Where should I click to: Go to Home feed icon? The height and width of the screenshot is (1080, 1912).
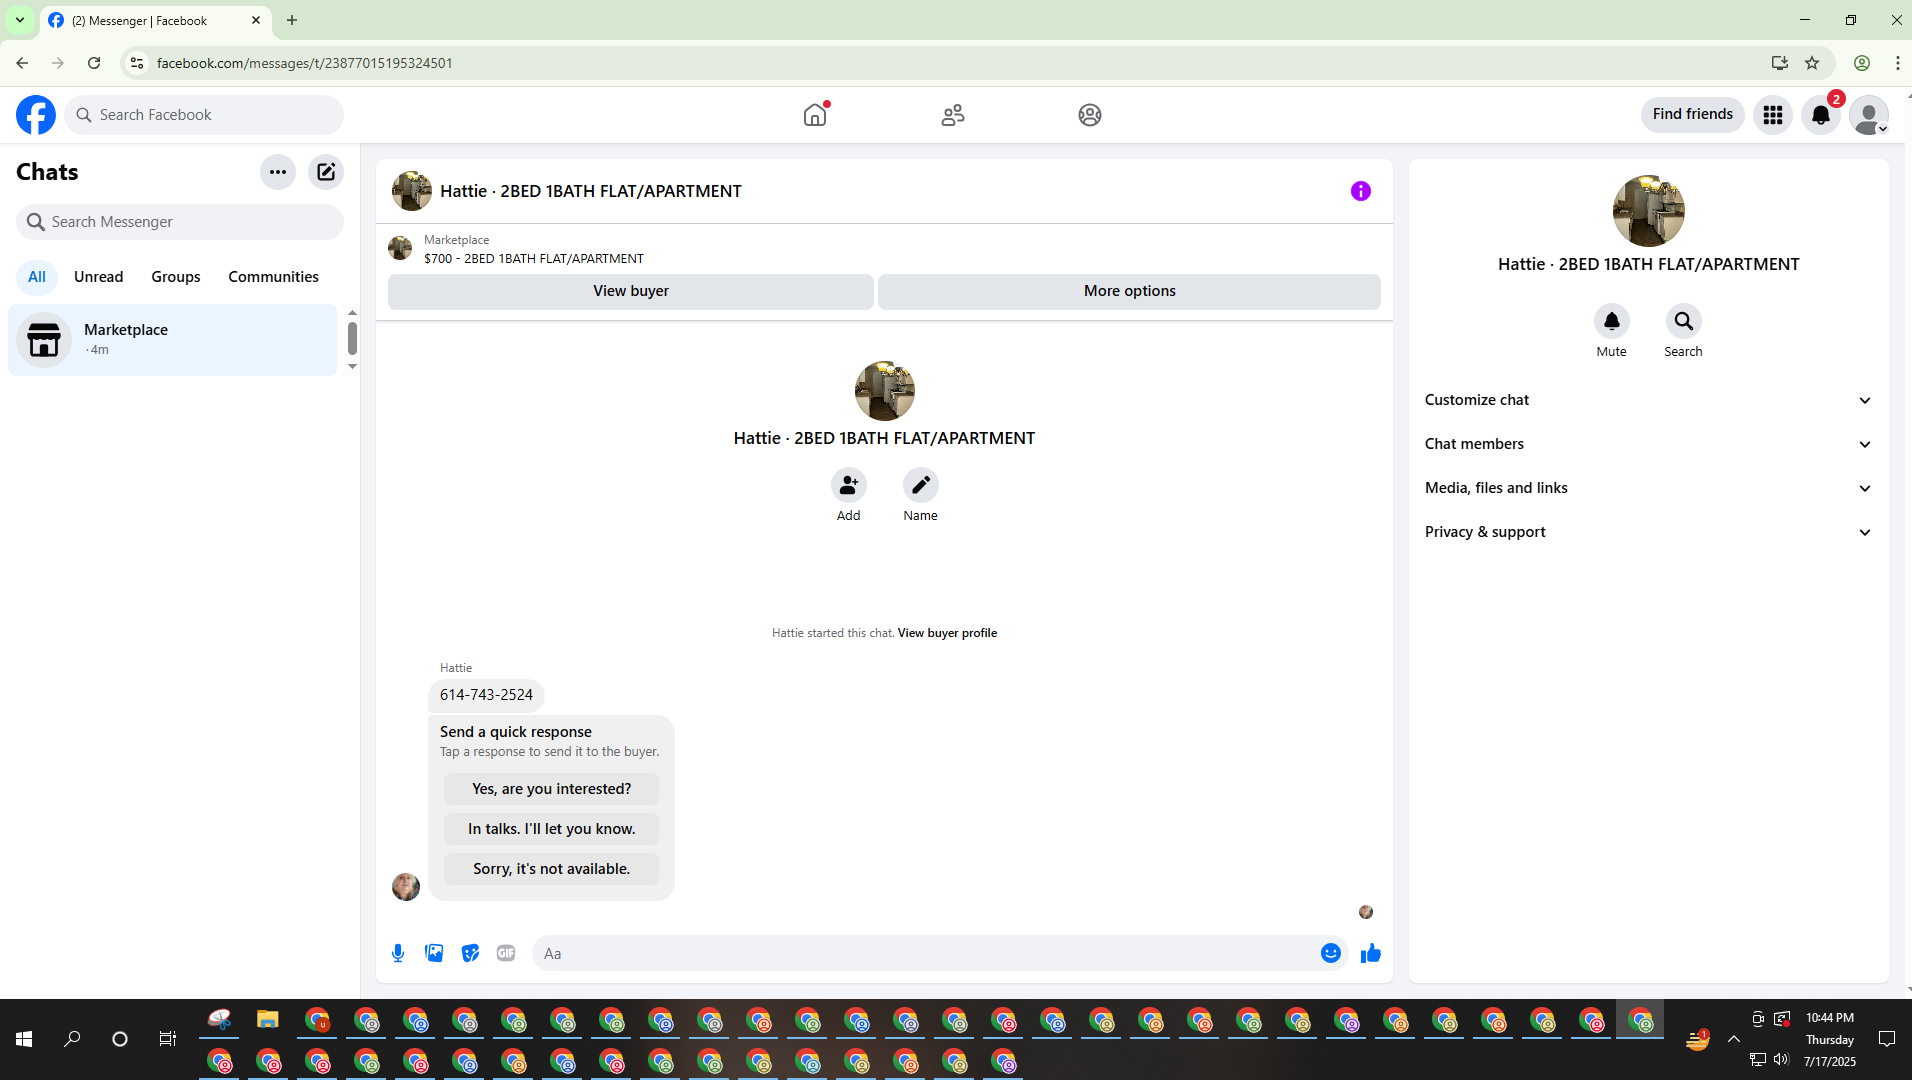click(x=815, y=115)
